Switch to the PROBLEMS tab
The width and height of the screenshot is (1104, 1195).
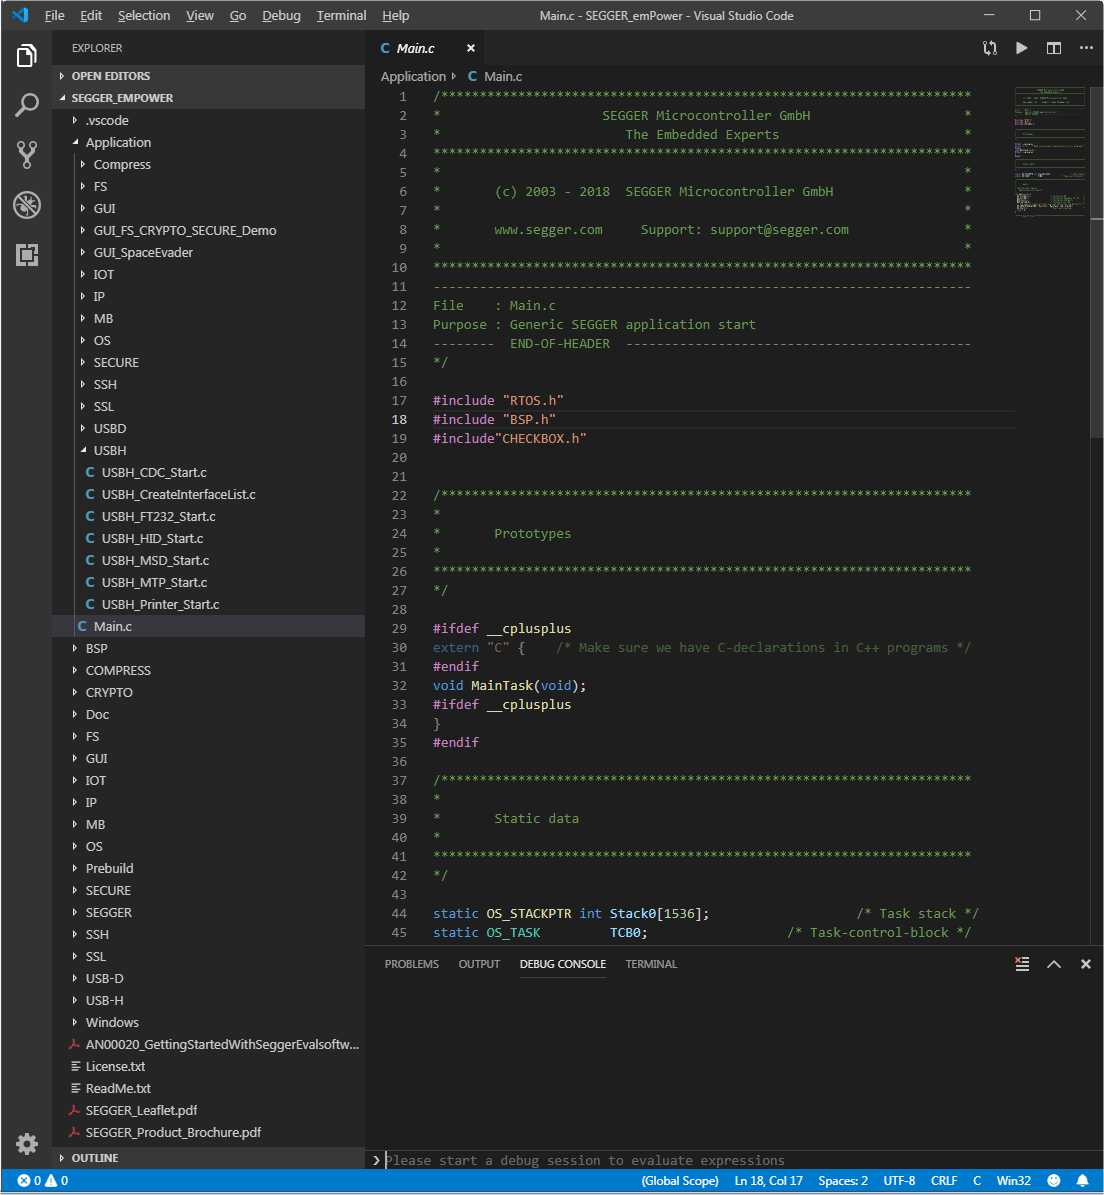(x=412, y=964)
